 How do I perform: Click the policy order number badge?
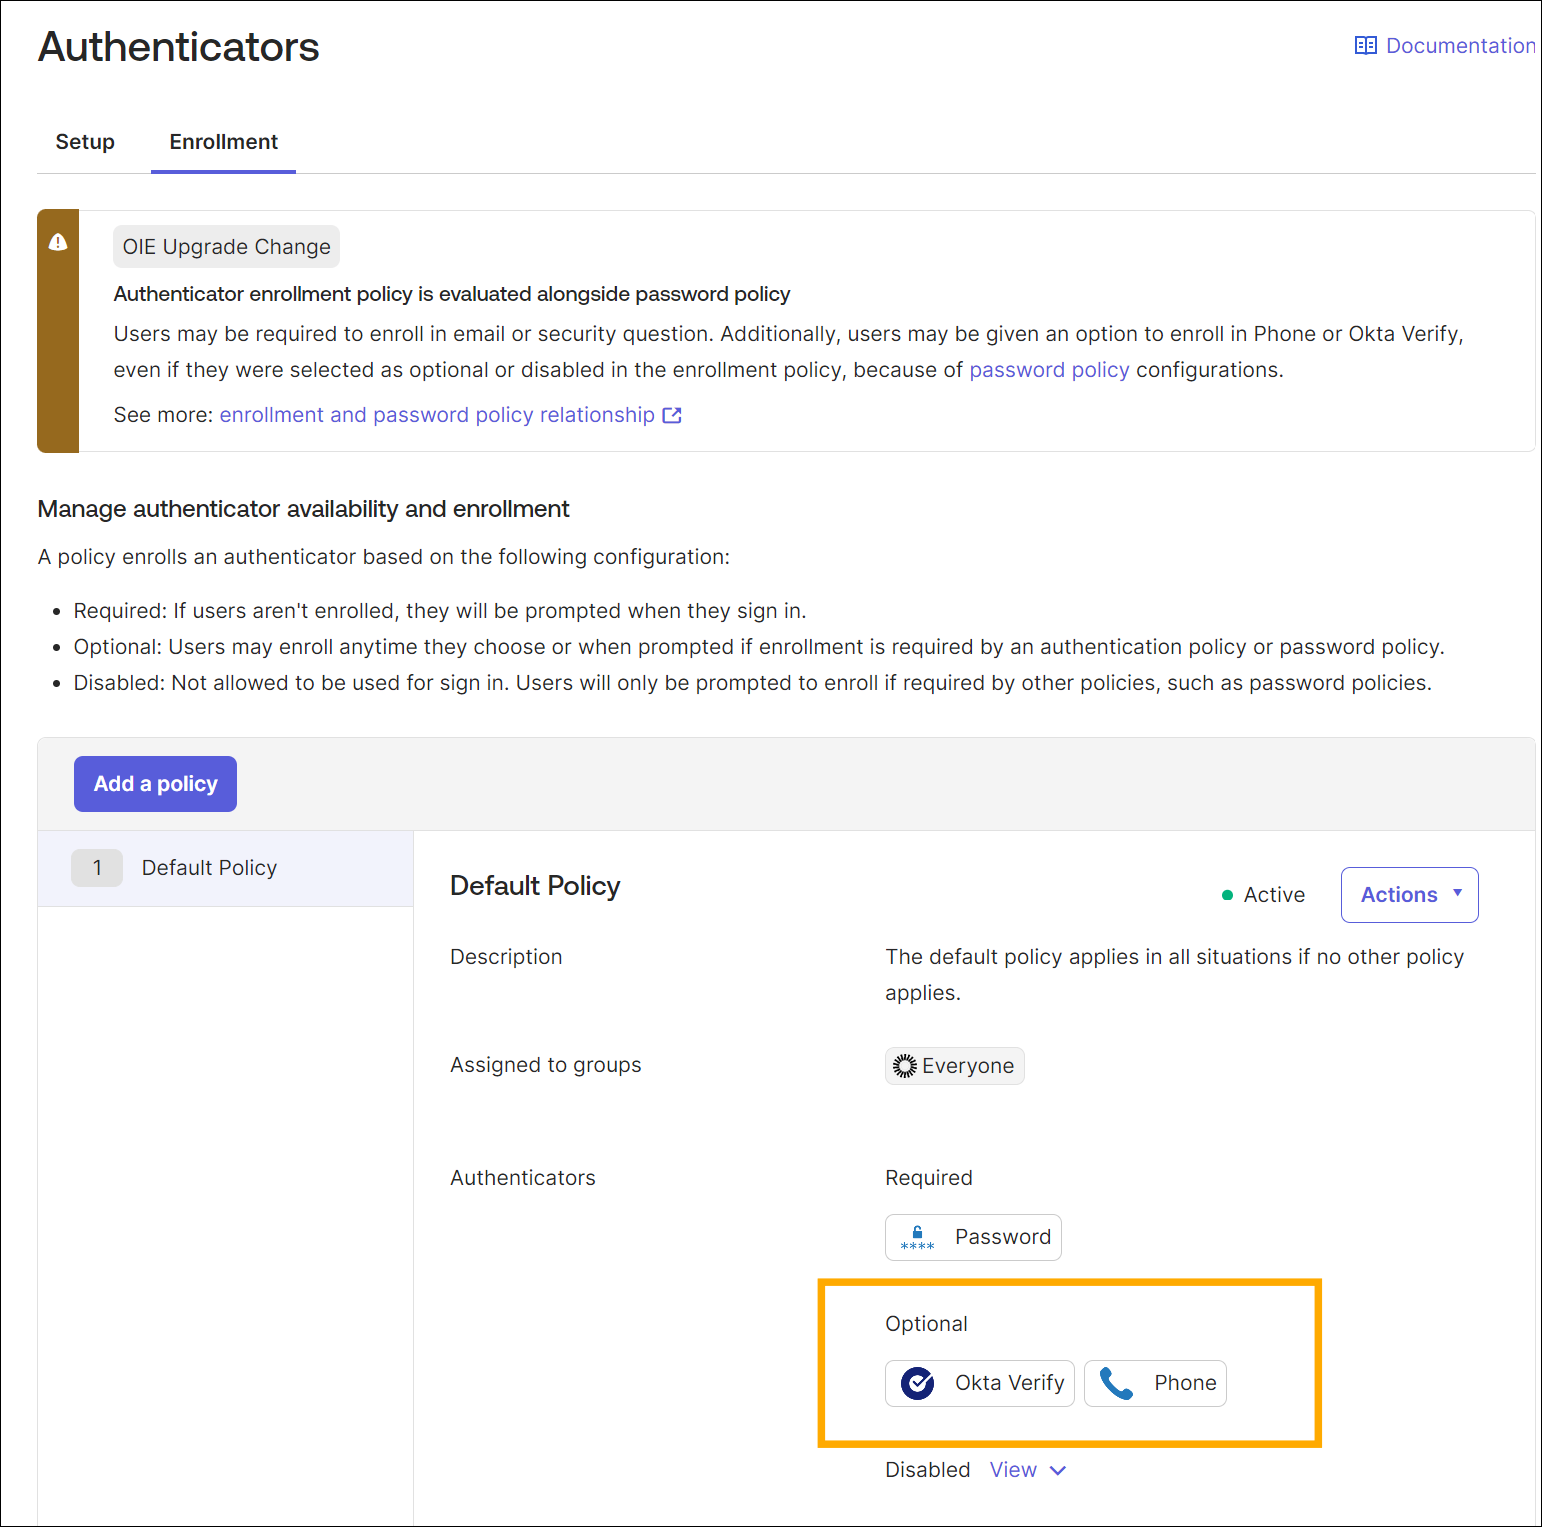[97, 867]
